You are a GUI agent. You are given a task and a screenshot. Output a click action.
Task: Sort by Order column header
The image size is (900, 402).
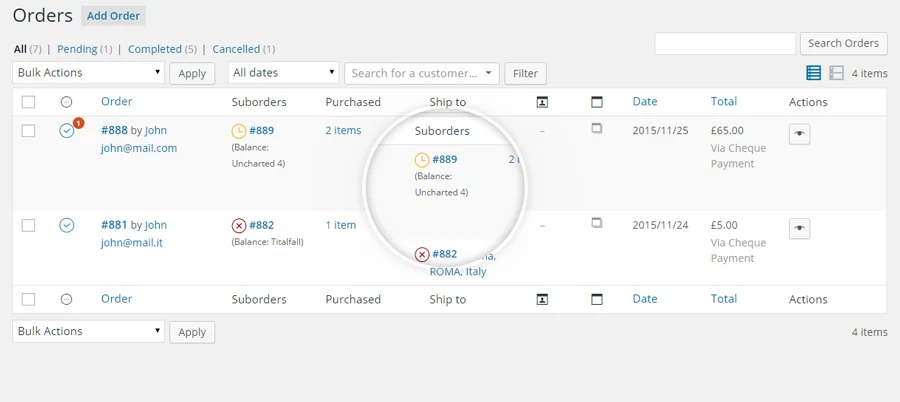(x=117, y=101)
